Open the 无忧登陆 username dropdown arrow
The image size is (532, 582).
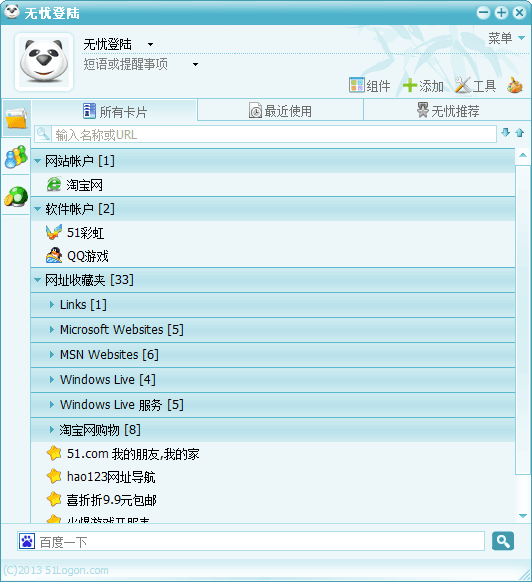pos(150,45)
